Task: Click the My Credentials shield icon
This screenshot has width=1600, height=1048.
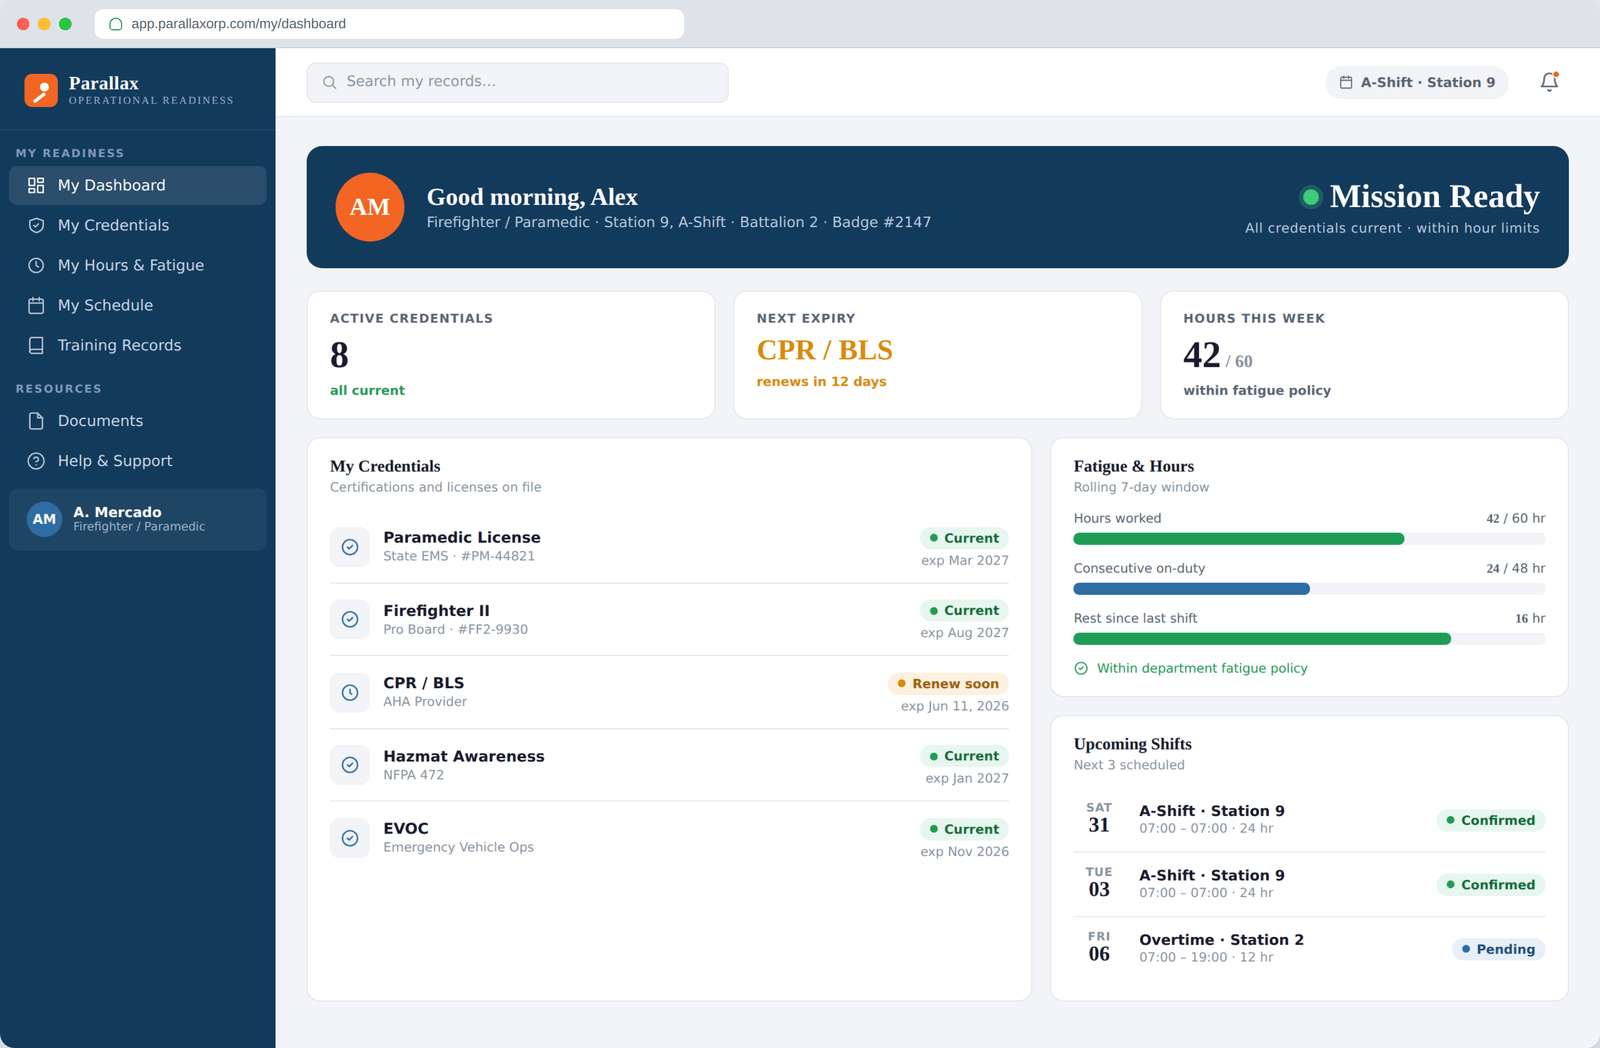Action: pyautogui.click(x=36, y=225)
